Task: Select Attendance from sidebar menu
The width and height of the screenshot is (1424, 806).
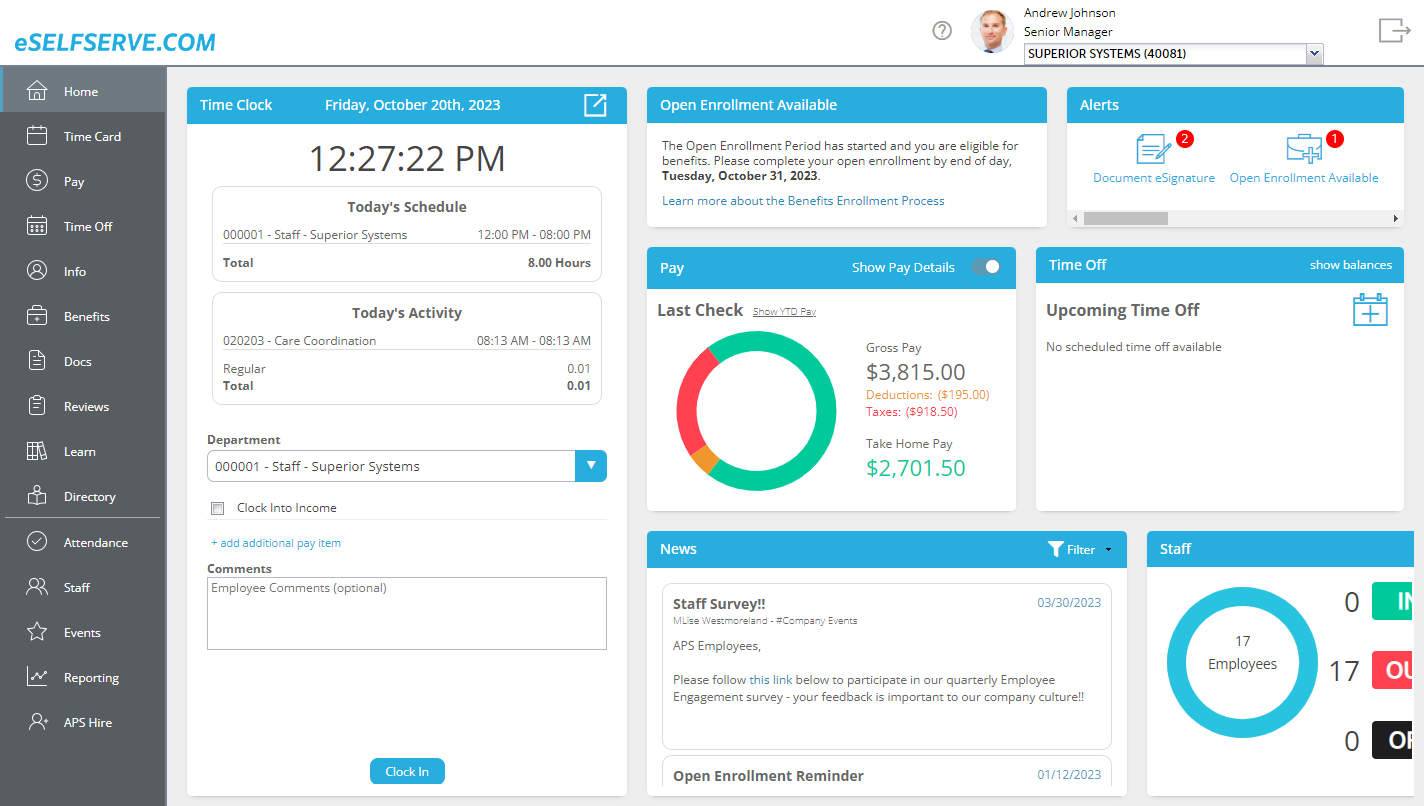Action: tap(95, 543)
